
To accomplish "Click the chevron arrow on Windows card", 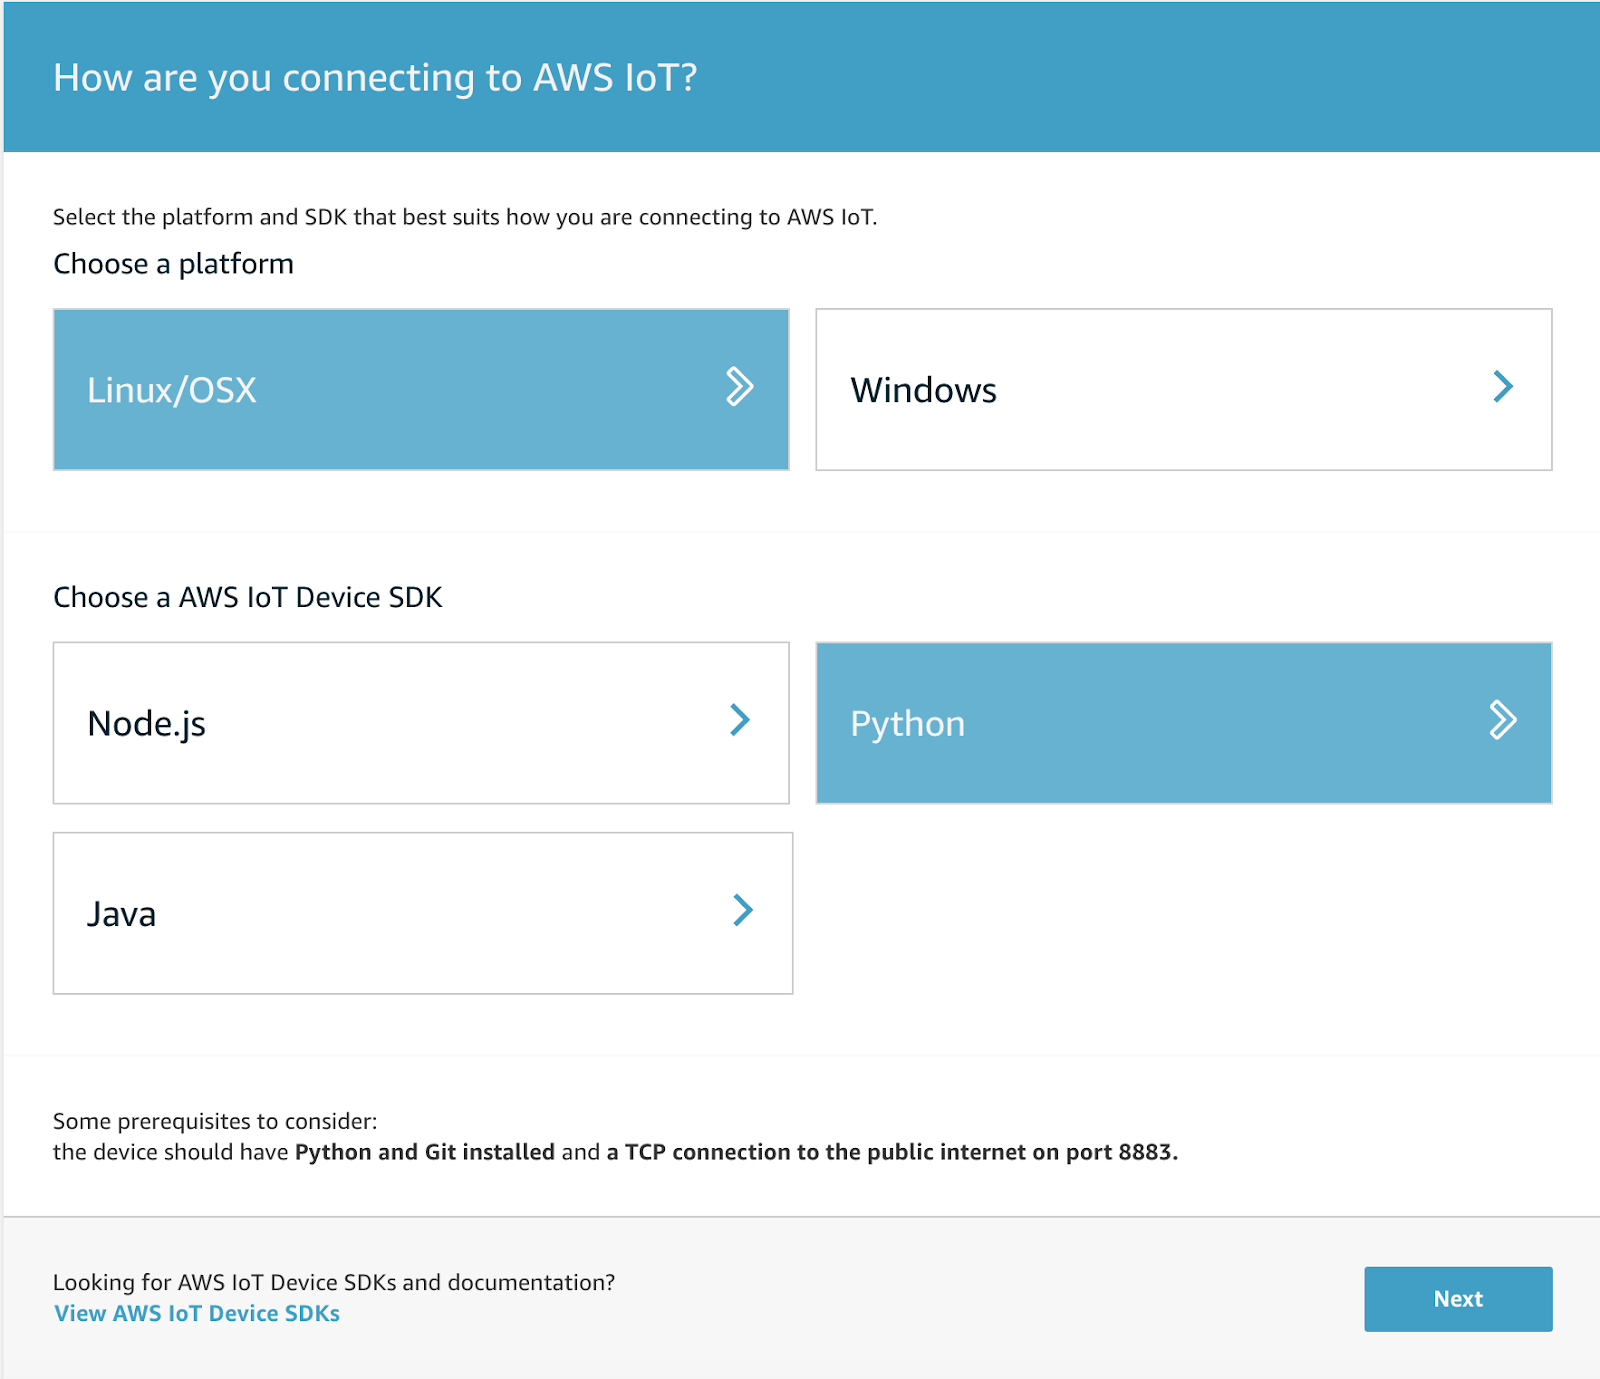I will pyautogui.click(x=1503, y=386).
